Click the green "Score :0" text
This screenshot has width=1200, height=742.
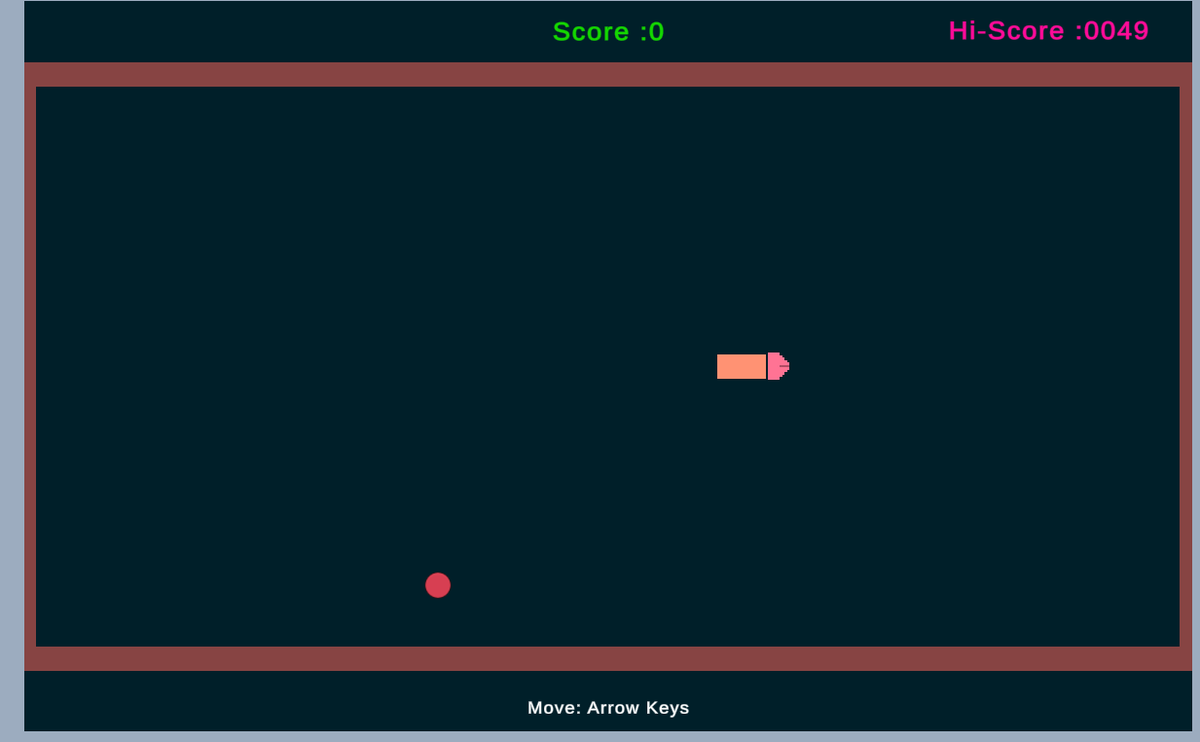click(x=608, y=32)
